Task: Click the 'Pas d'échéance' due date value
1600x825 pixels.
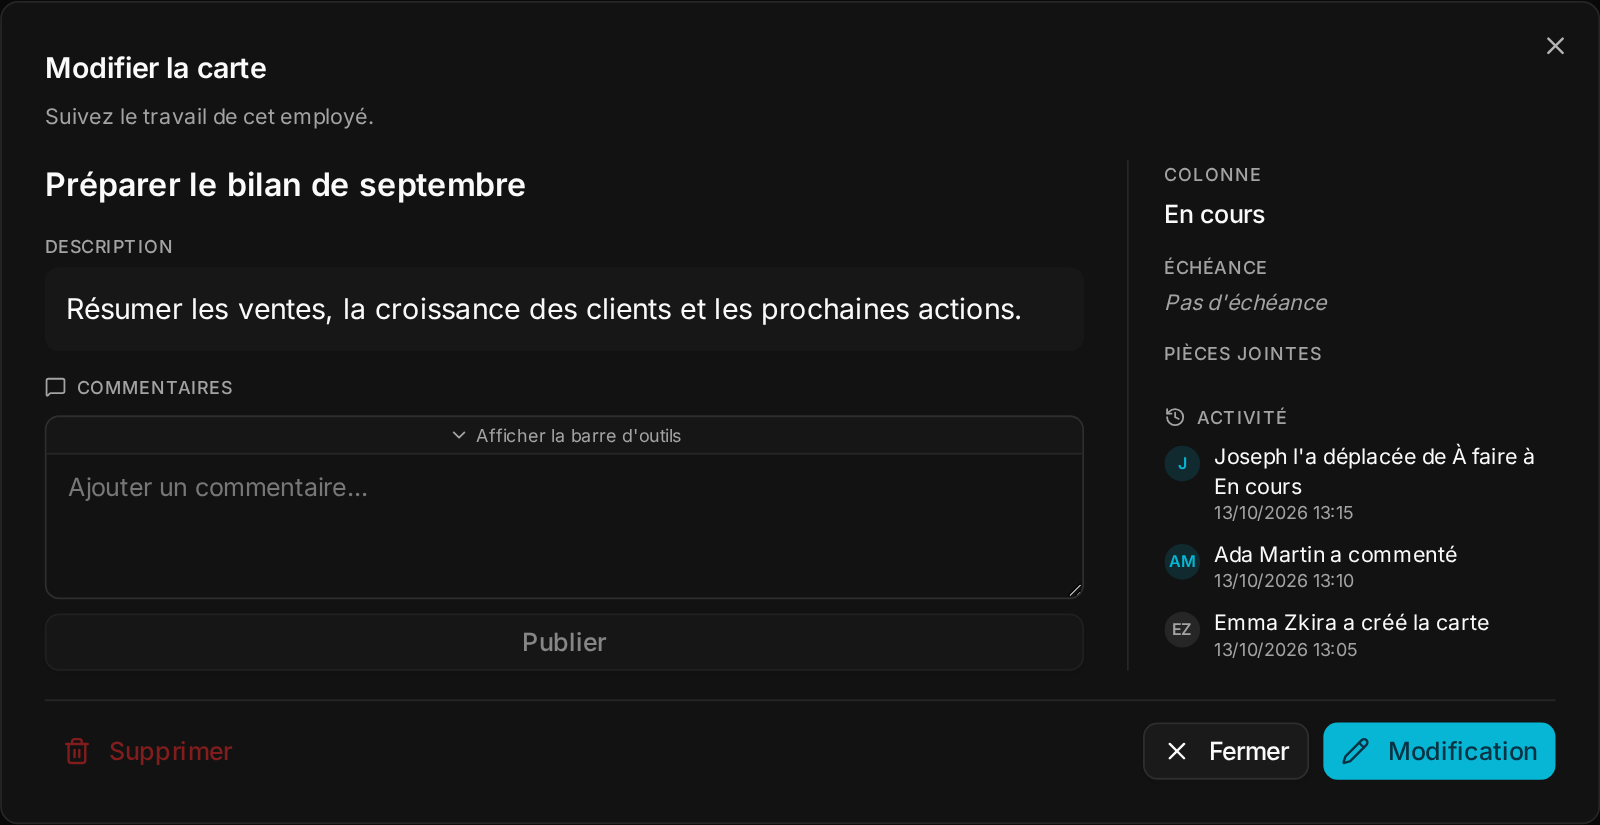Action: 1246,302
